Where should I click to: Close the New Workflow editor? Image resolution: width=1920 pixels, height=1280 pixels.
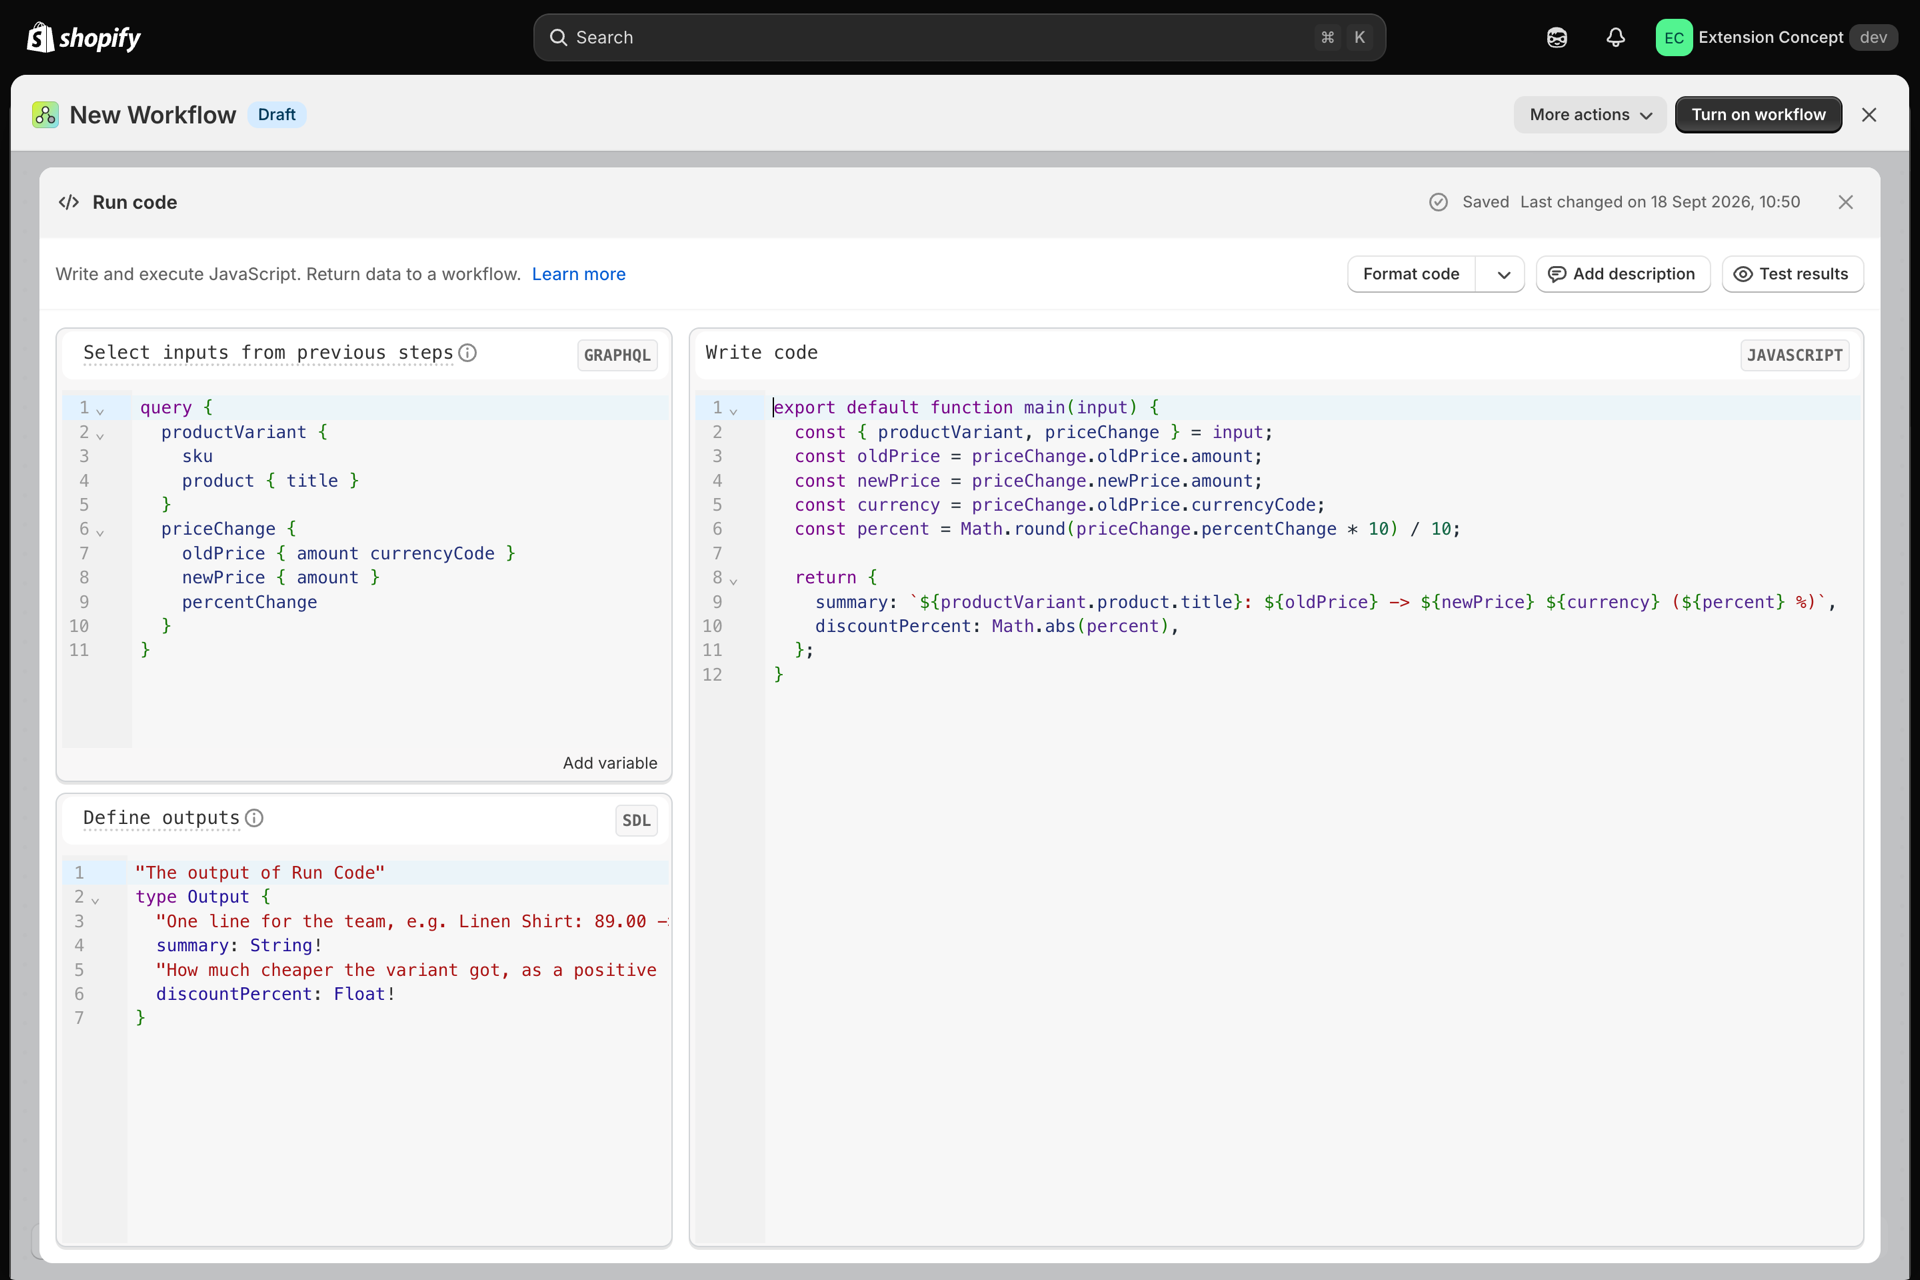pyautogui.click(x=1869, y=115)
